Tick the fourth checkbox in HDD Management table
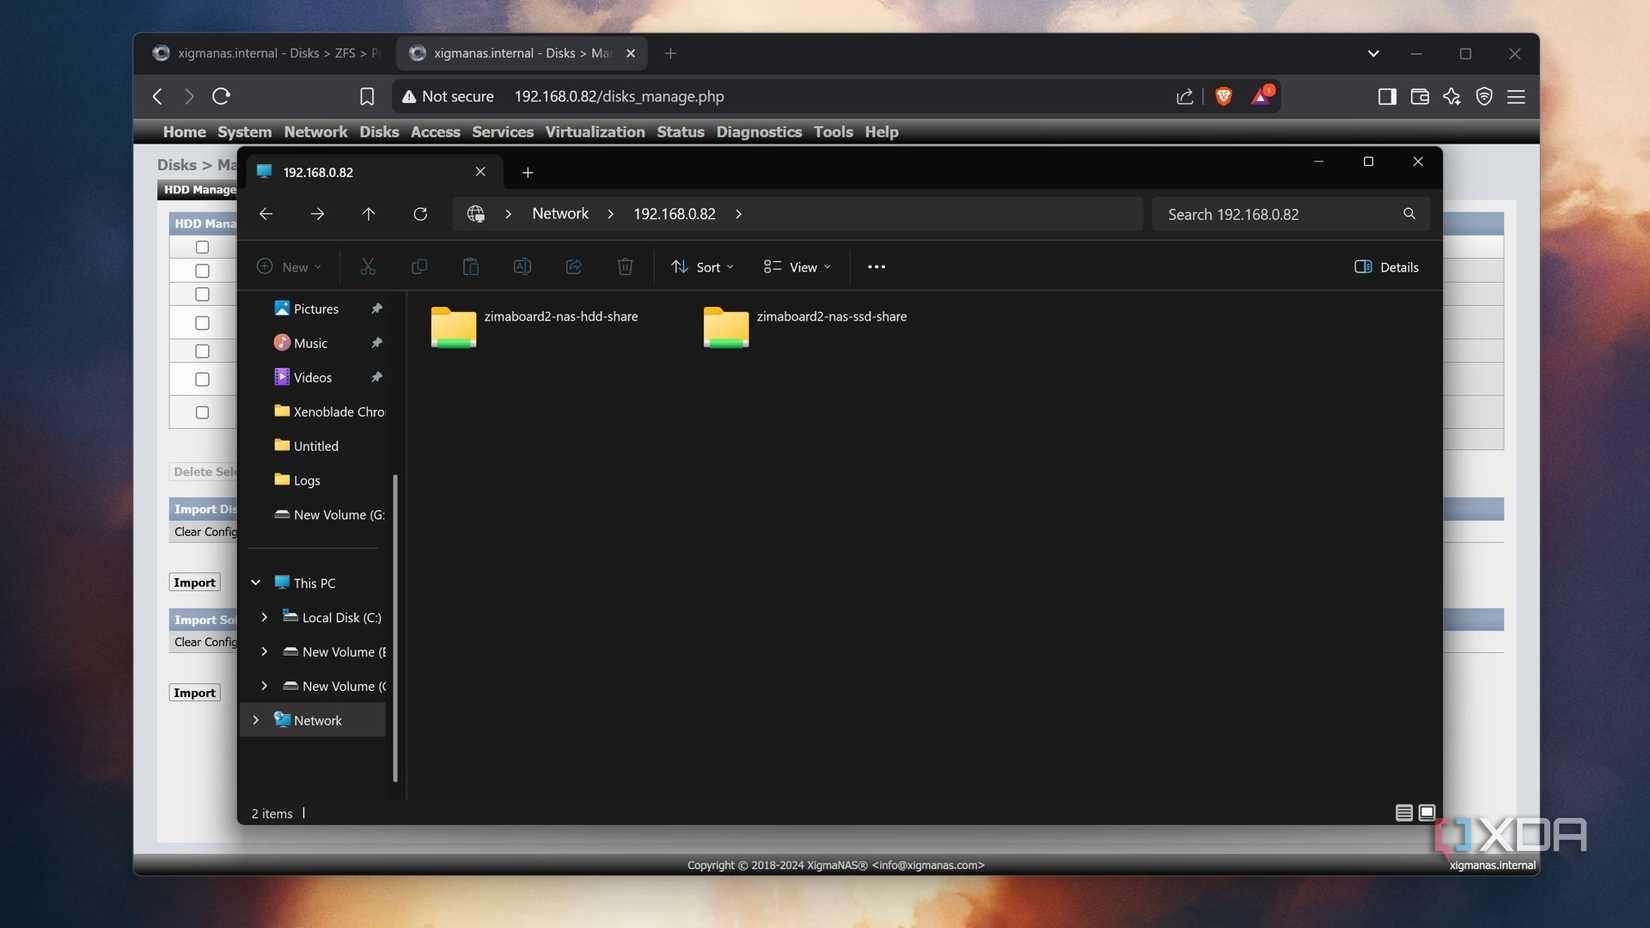 (x=202, y=323)
